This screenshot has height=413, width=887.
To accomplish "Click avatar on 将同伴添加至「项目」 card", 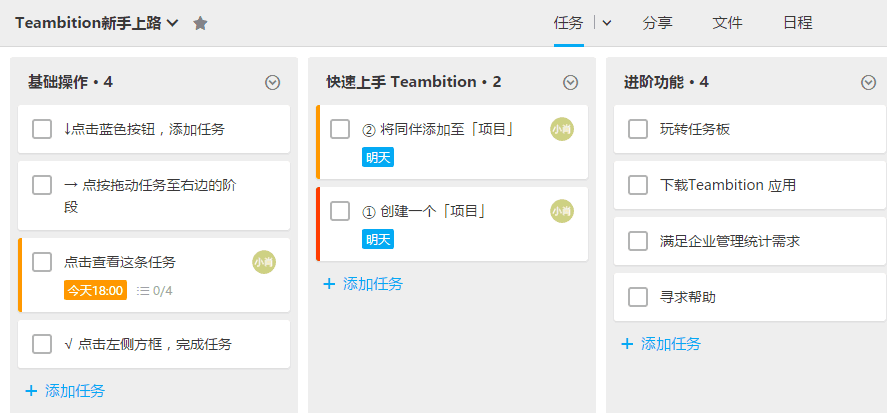I will coord(561,129).
